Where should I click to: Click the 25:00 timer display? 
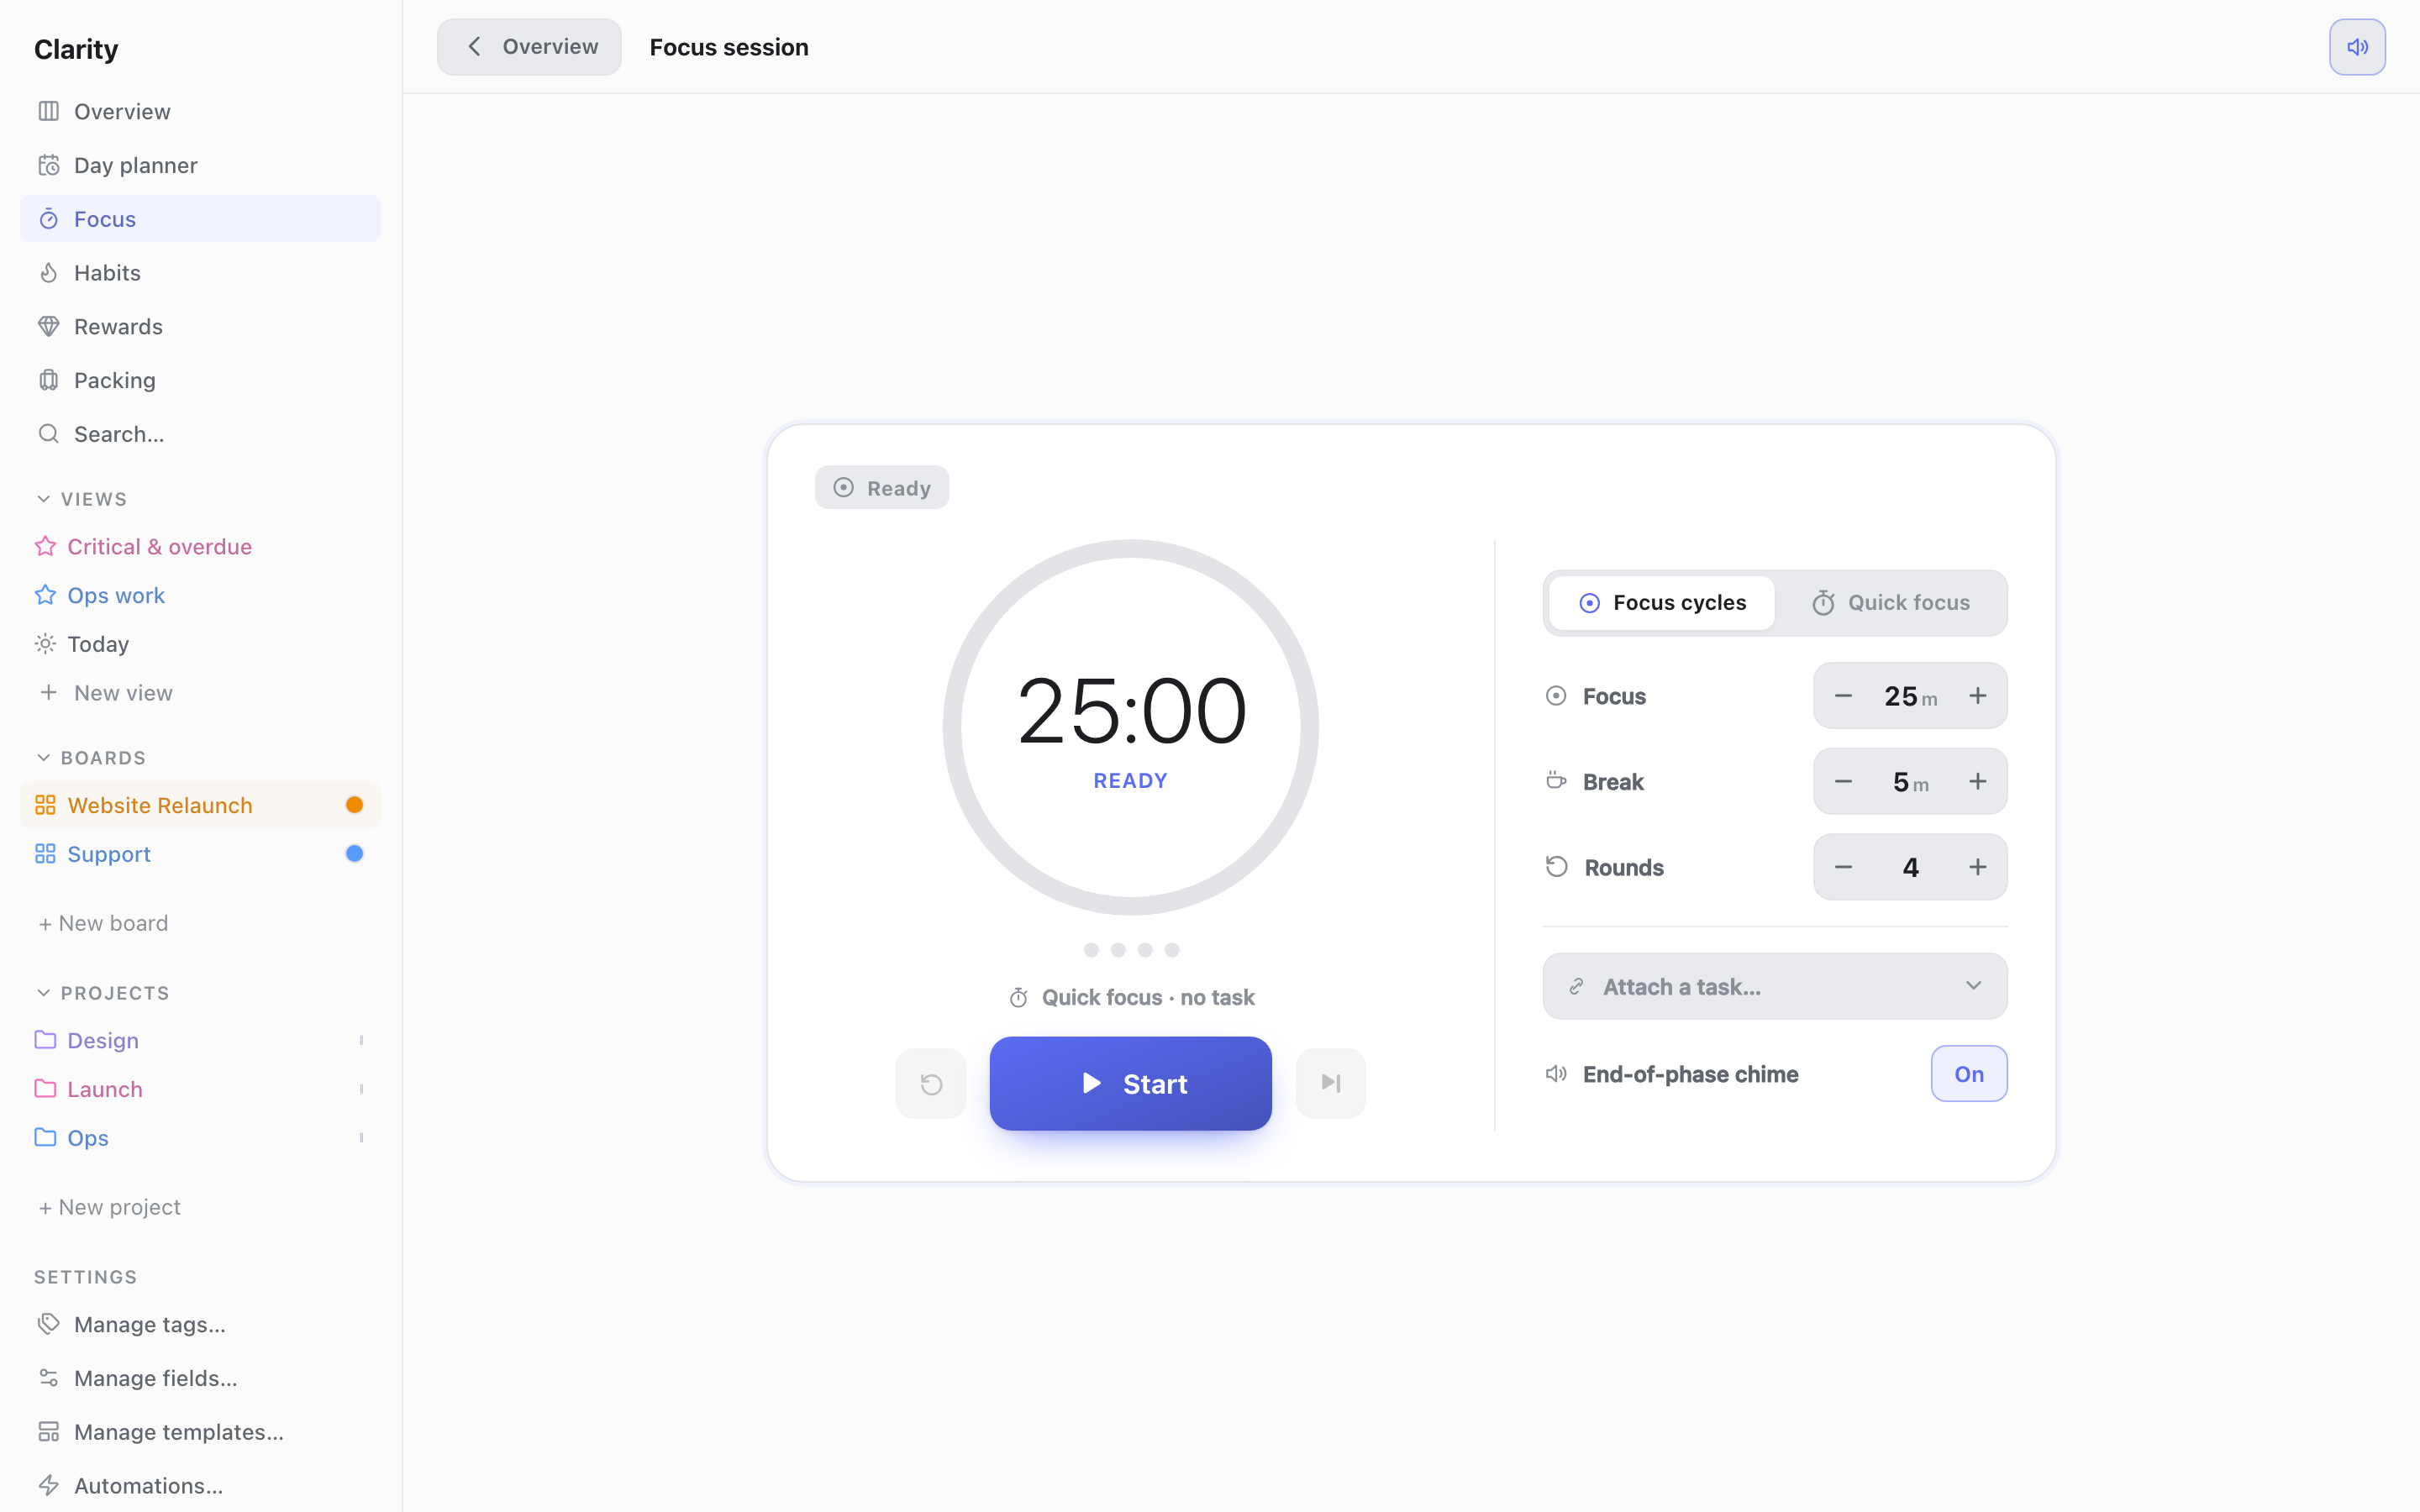point(1131,712)
